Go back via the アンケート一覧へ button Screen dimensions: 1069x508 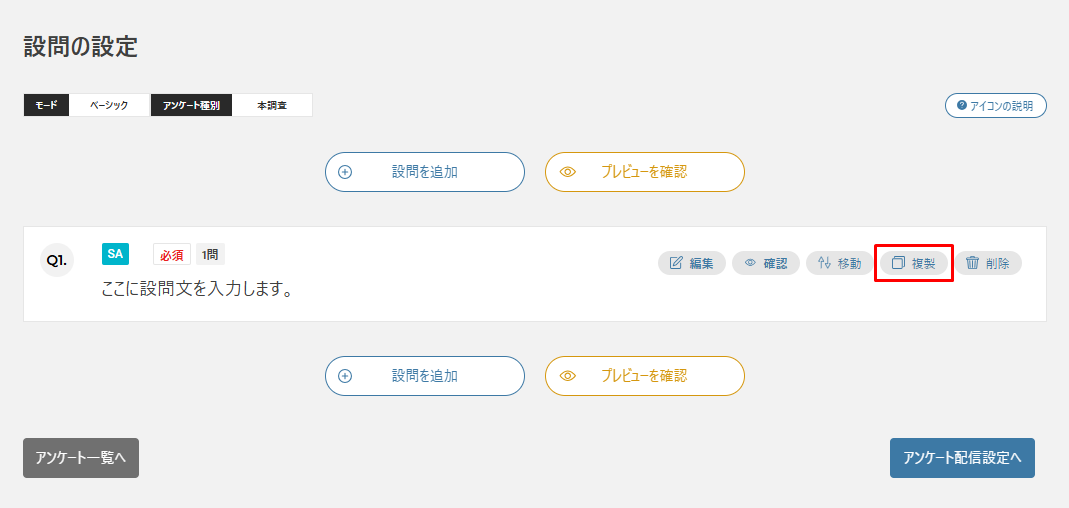(81, 458)
